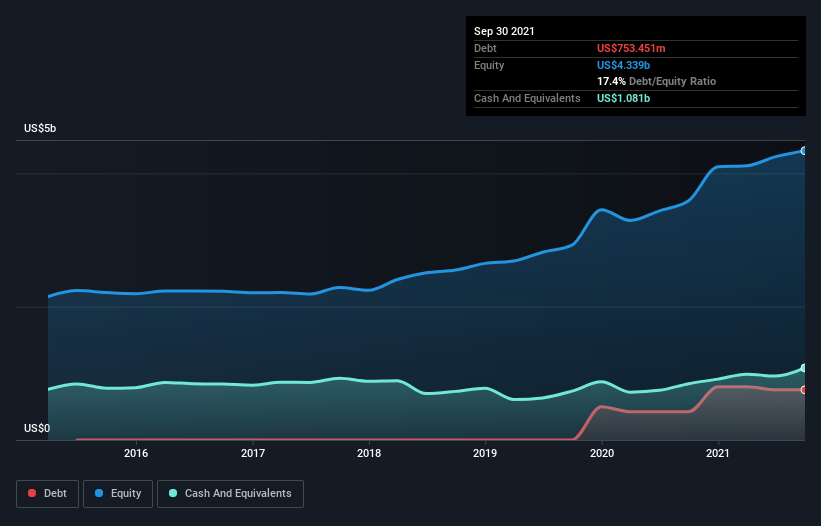Click the teal Cash endpoint marker

point(804,368)
